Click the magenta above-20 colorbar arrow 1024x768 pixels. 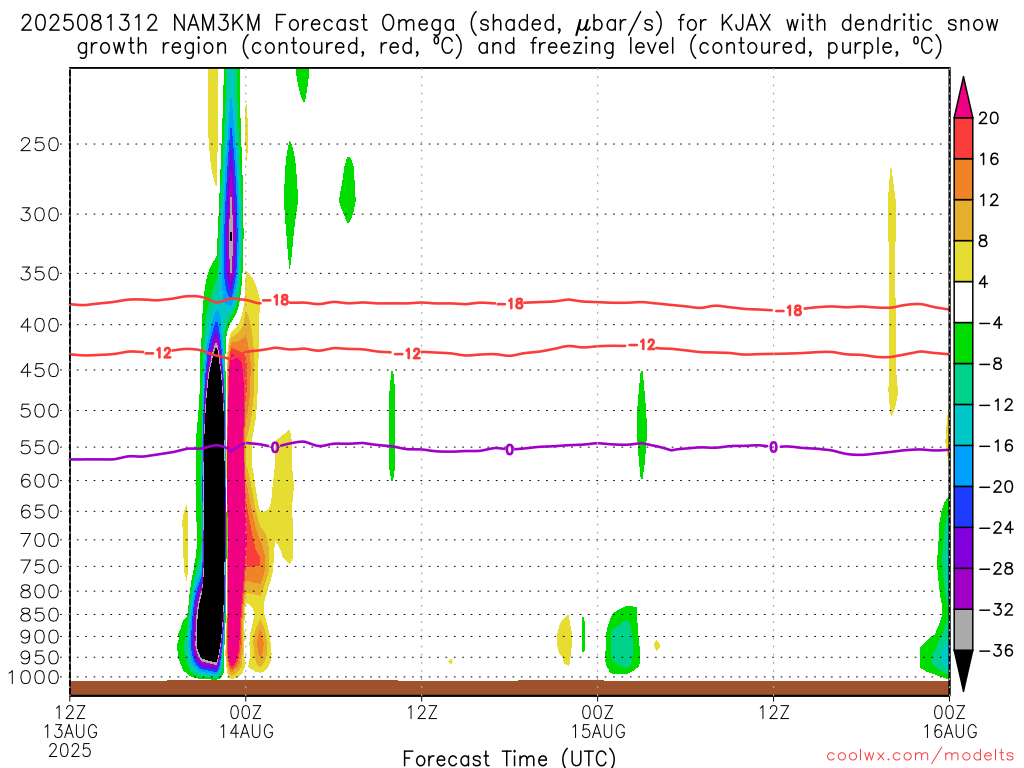[963, 97]
